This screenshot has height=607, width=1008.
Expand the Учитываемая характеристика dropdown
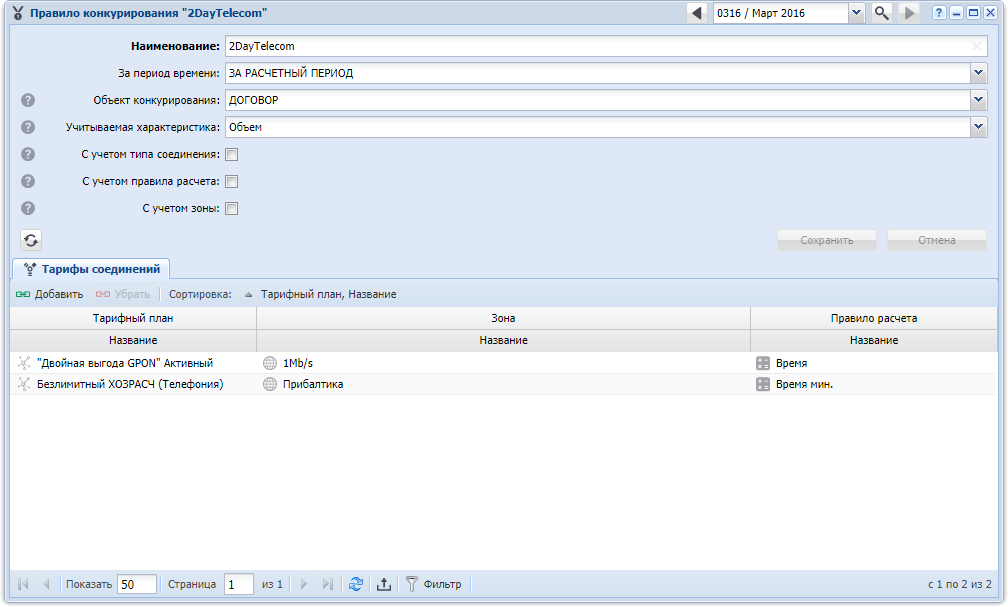tap(978, 127)
